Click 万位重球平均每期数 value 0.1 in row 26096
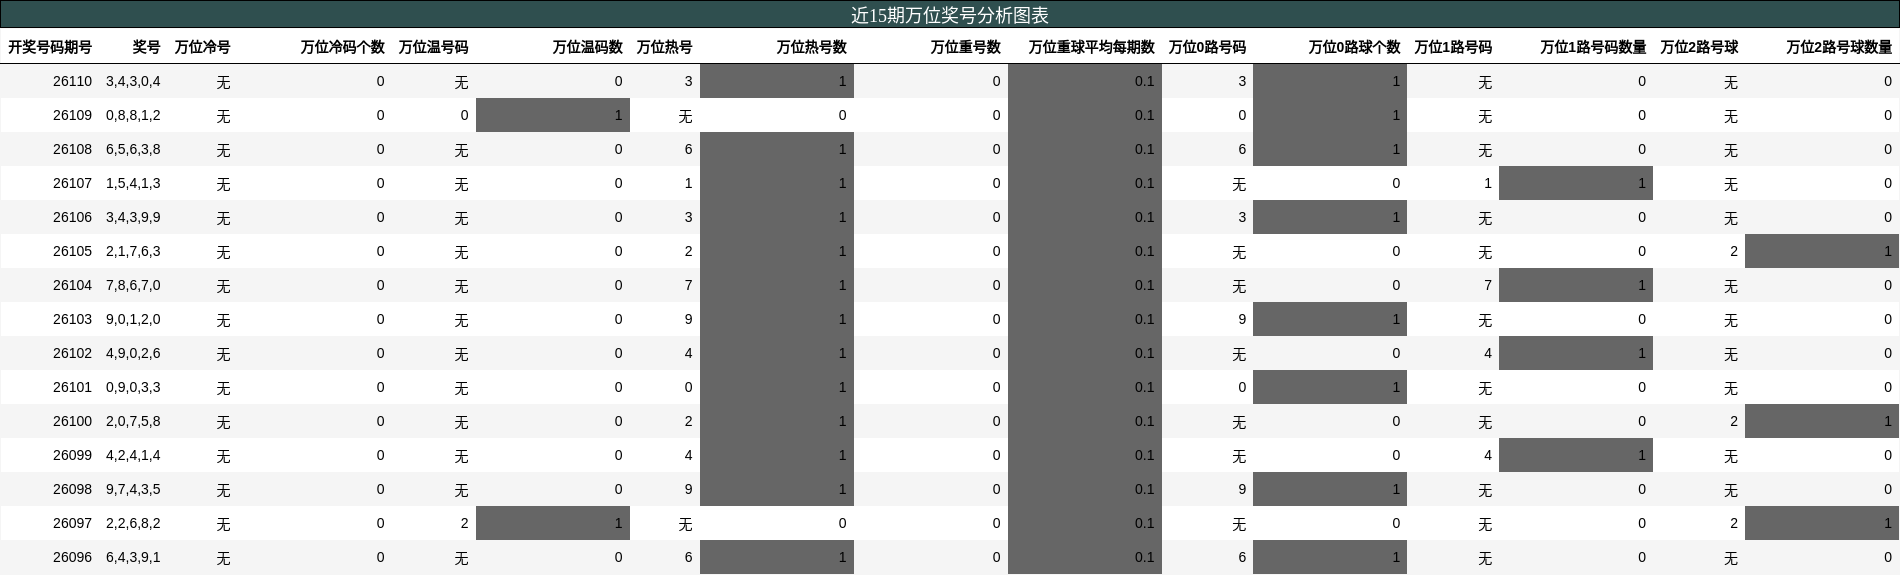Image resolution: width=1900 pixels, height=575 pixels. (x=1144, y=557)
